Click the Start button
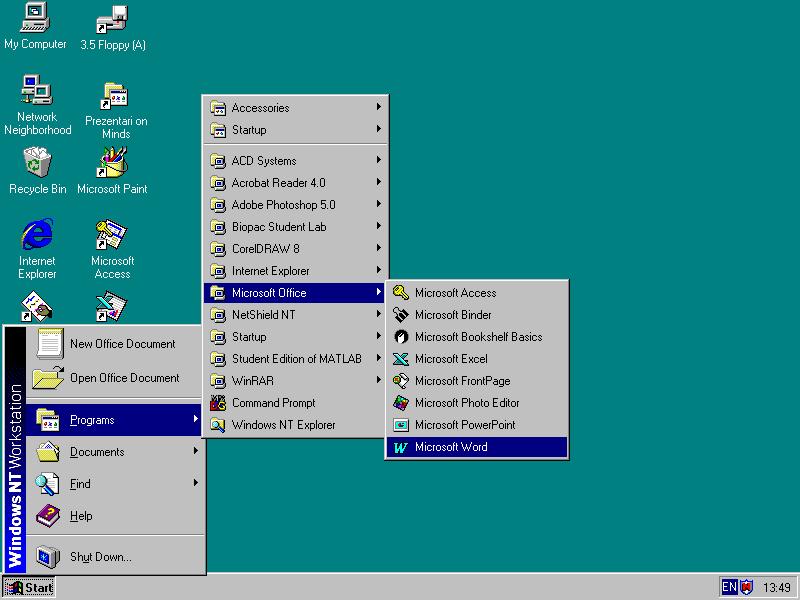800x600 pixels. 29,588
